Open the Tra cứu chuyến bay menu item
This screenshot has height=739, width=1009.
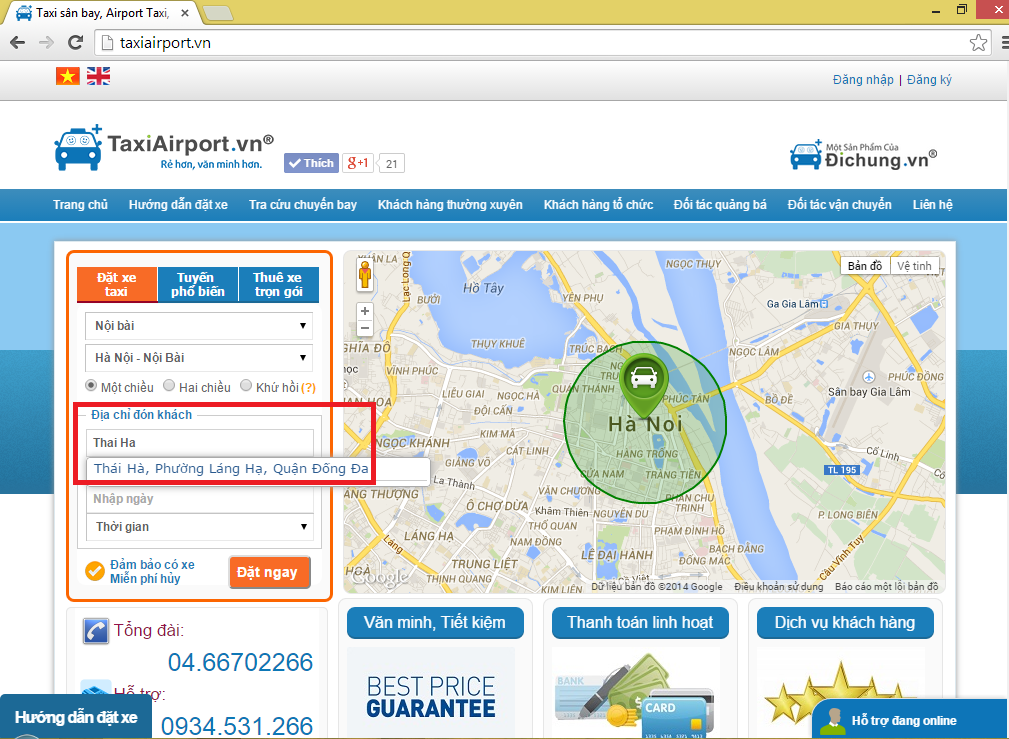pyautogui.click(x=302, y=205)
